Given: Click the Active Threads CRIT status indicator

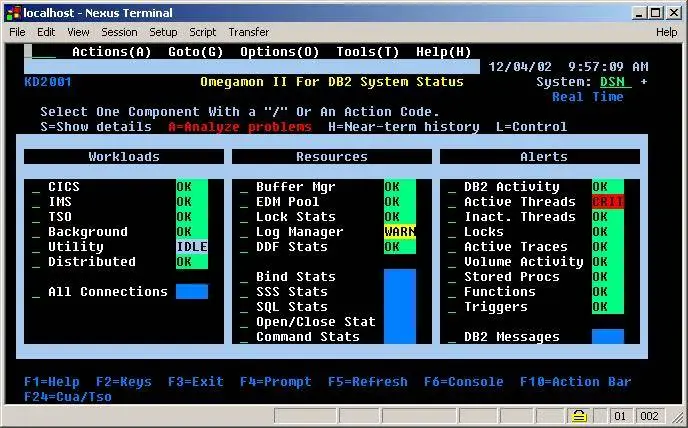Looking at the screenshot, I should [x=608, y=201].
